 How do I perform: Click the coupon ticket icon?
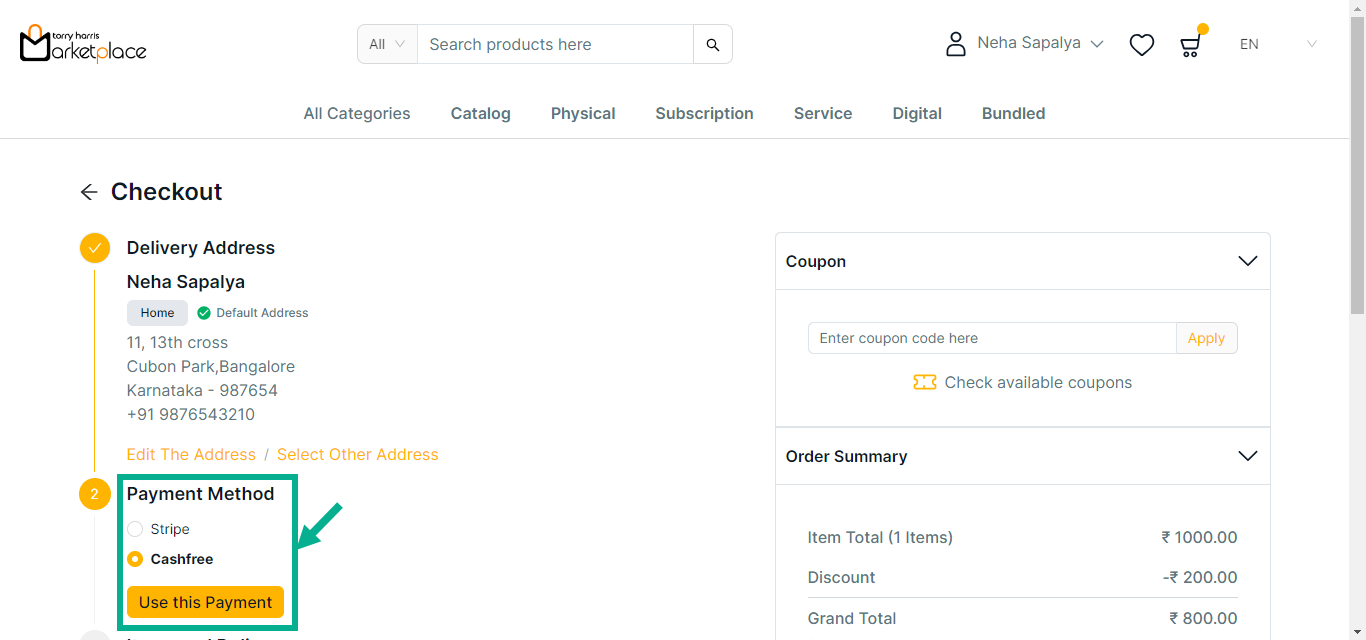(x=924, y=382)
